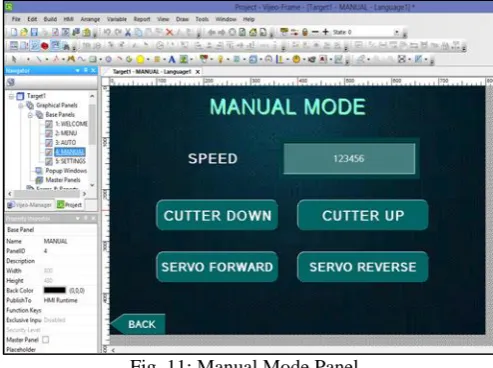Select the blue letter A text tool
This screenshot has width=493, height=368.
172,59
